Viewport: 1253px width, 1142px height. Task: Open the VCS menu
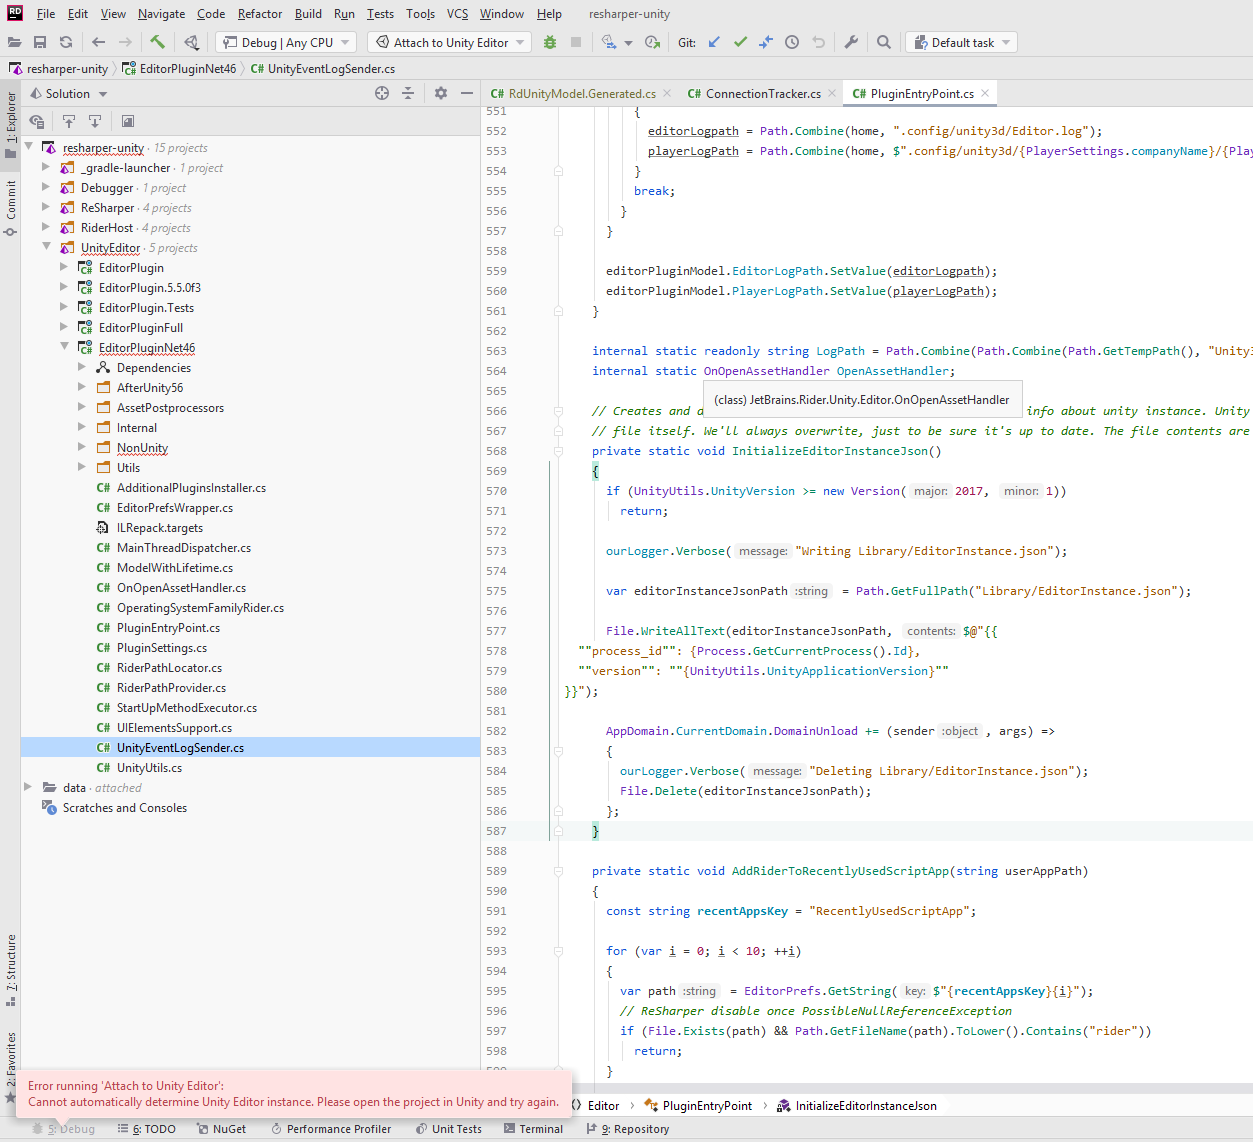pyautogui.click(x=457, y=14)
